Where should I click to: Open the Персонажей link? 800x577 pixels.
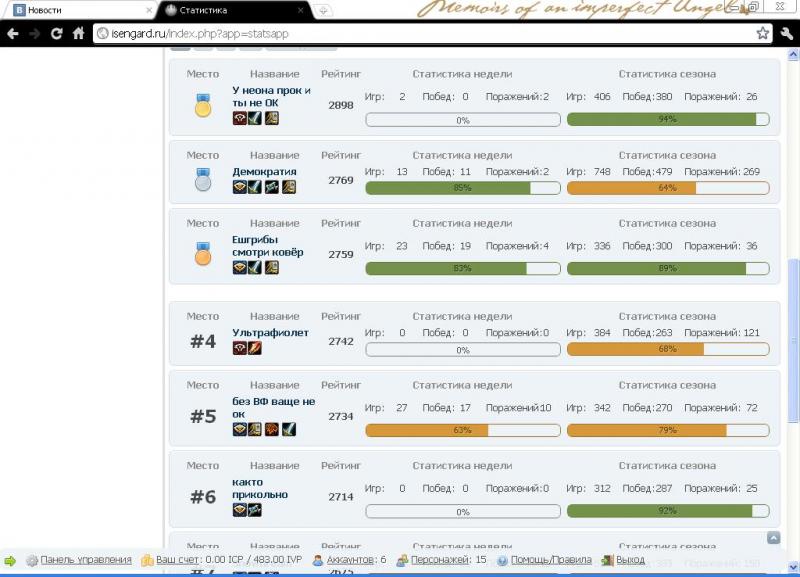tap(441, 560)
